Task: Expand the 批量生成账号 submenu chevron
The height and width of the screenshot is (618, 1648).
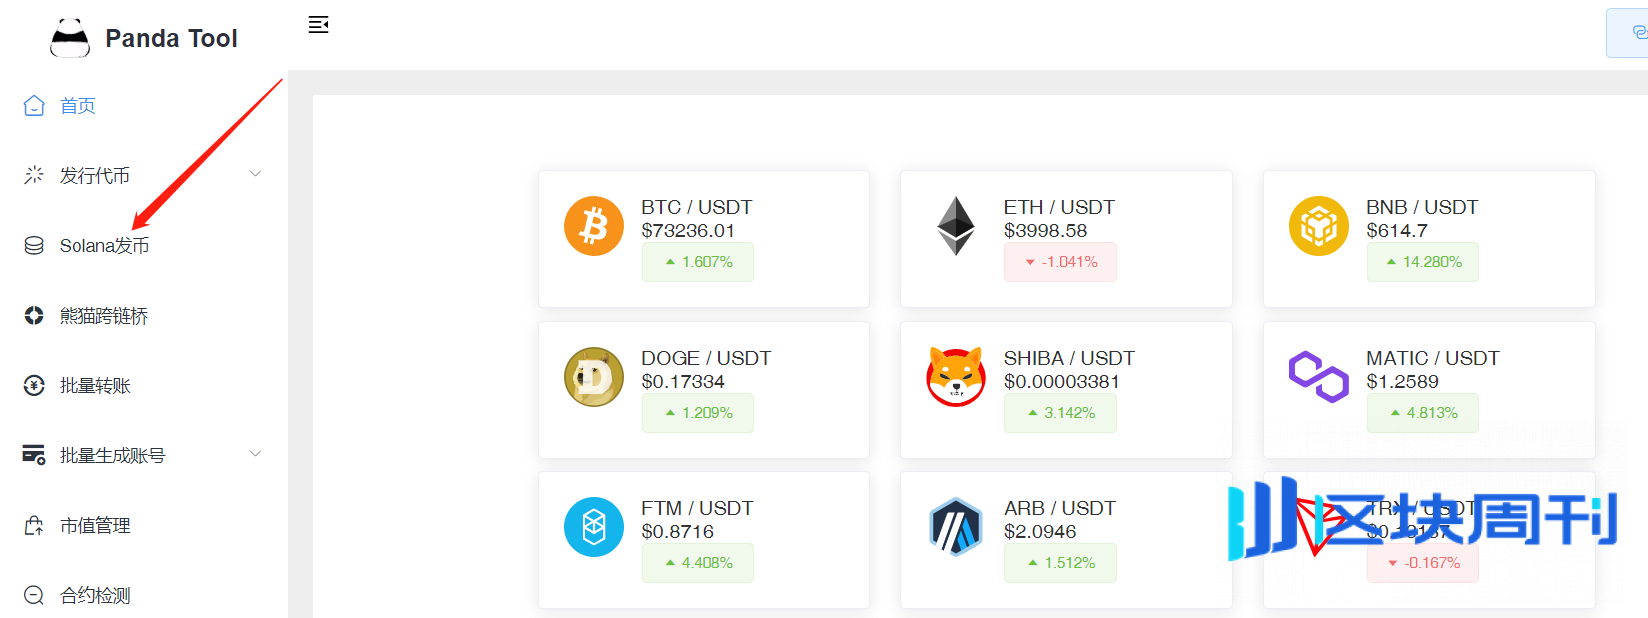Action: pyautogui.click(x=255, y=454)
